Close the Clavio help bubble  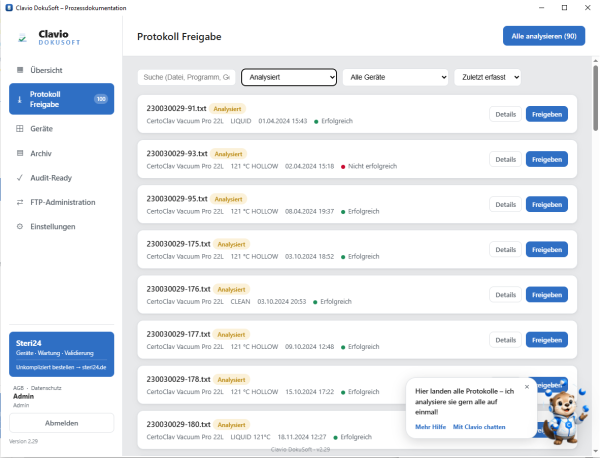click(527, 387)
